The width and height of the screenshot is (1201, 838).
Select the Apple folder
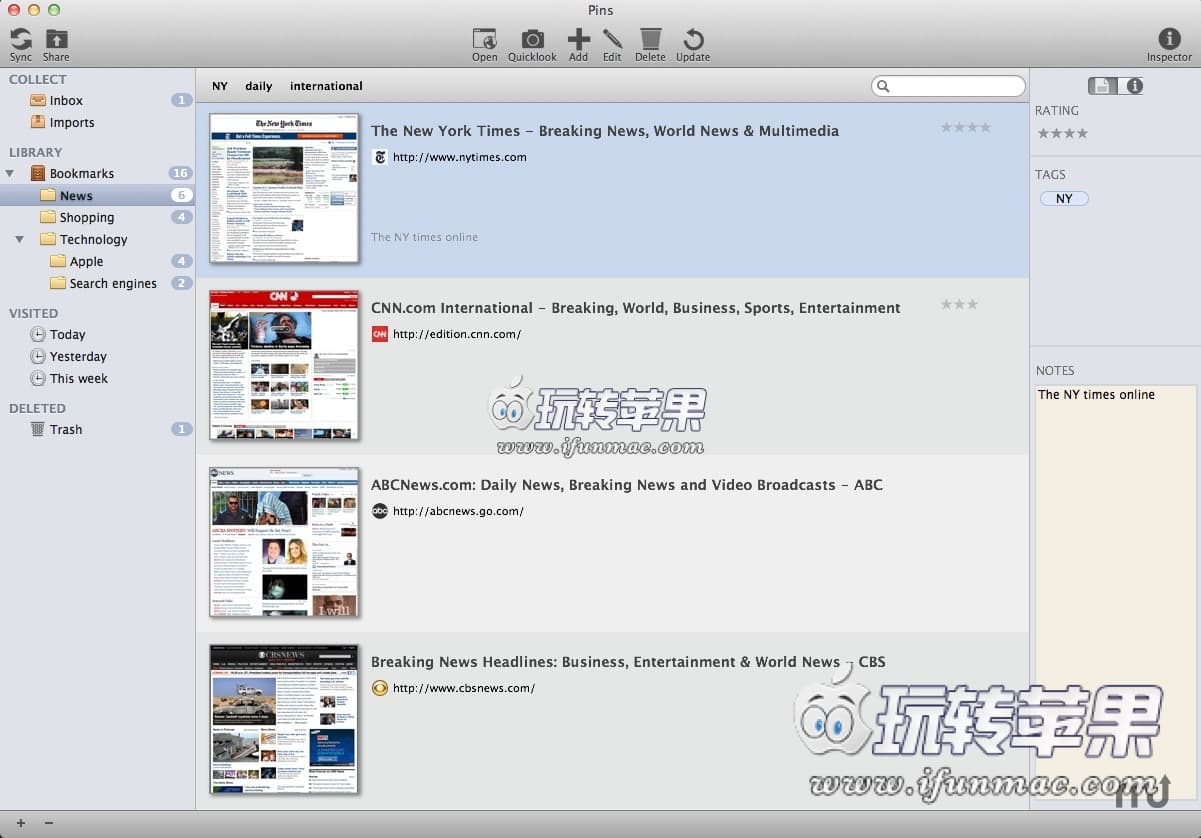coord(97,261)
